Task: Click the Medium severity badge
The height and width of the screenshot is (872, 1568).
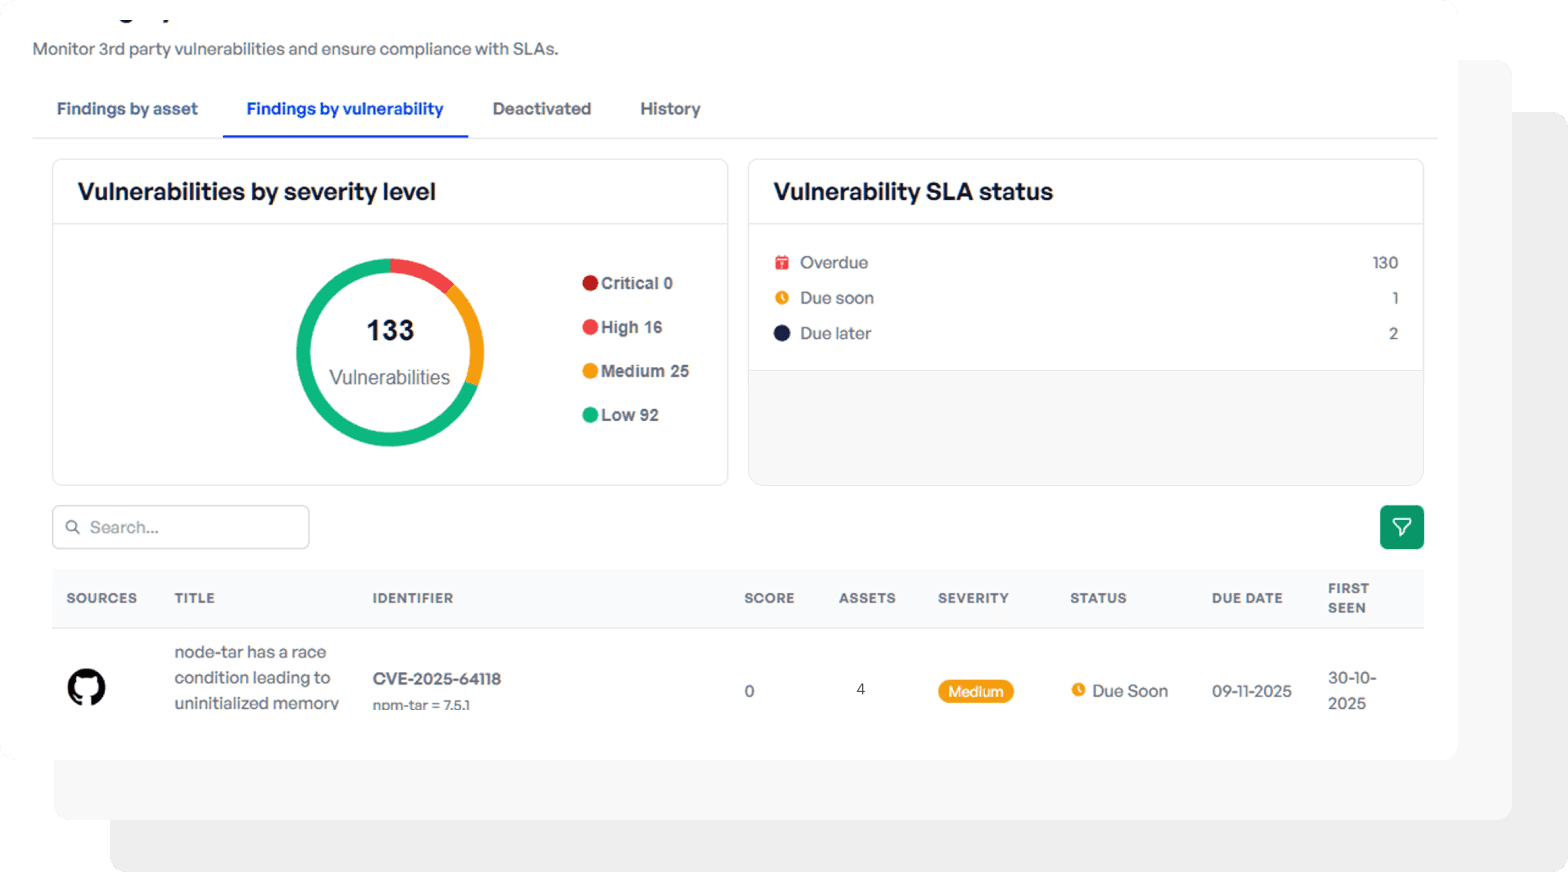Action: pyautogui.click(x=975, y=691)
